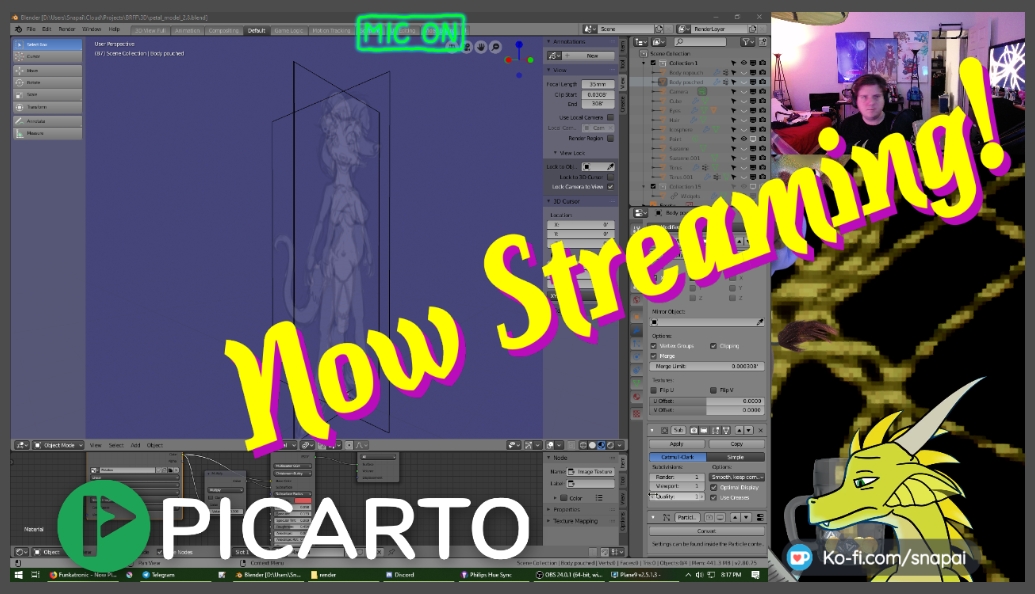The height and width of the screenshot is (594, 1035).
Task: Click the hand pan-view icon in the viewport
Action: coord(481,47)
